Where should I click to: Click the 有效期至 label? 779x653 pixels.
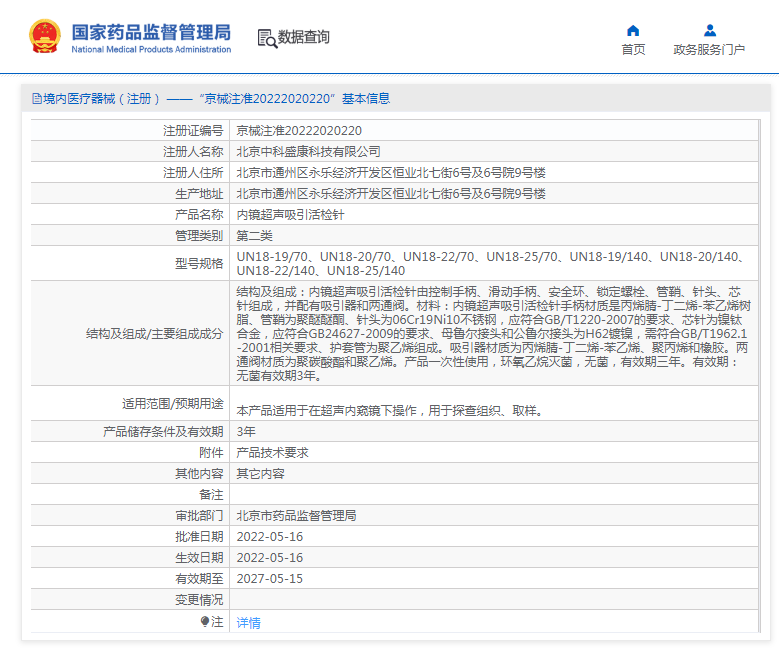(199, 578)
